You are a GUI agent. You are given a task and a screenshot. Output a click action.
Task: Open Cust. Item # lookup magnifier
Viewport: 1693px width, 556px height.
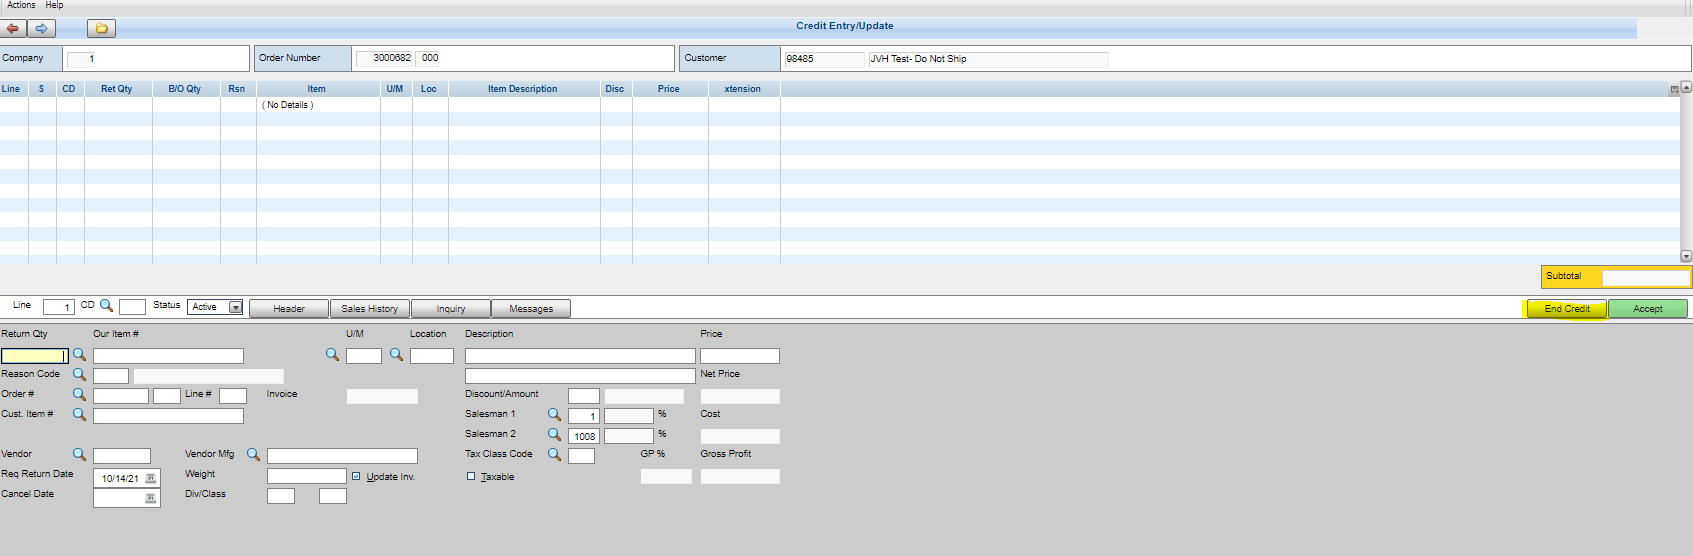tap(79, 414)
